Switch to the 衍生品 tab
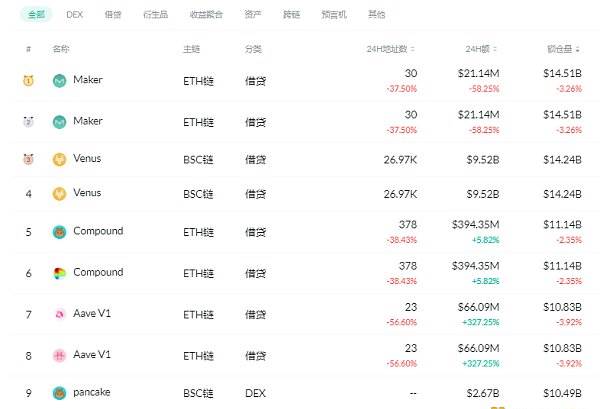The height and width of the screenshot is (409, 600). (x=155, y=15)
